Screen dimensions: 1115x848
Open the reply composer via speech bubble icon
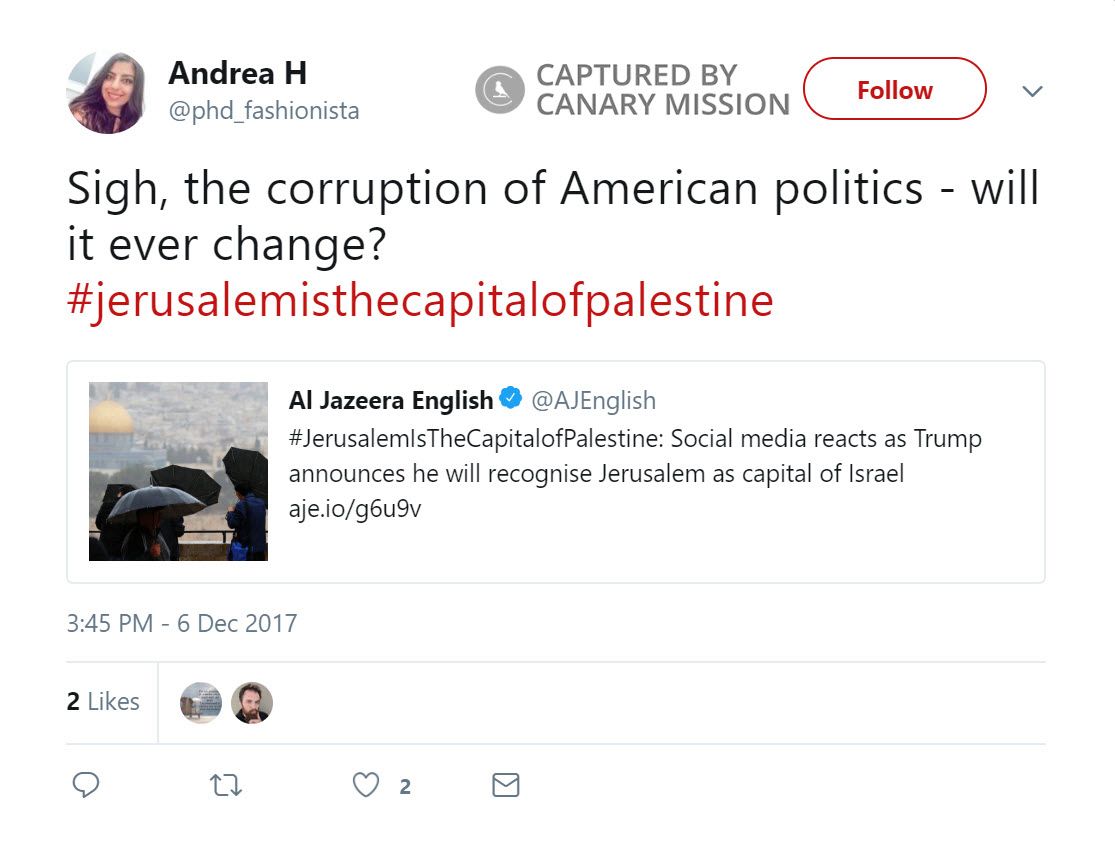[85, 786]
